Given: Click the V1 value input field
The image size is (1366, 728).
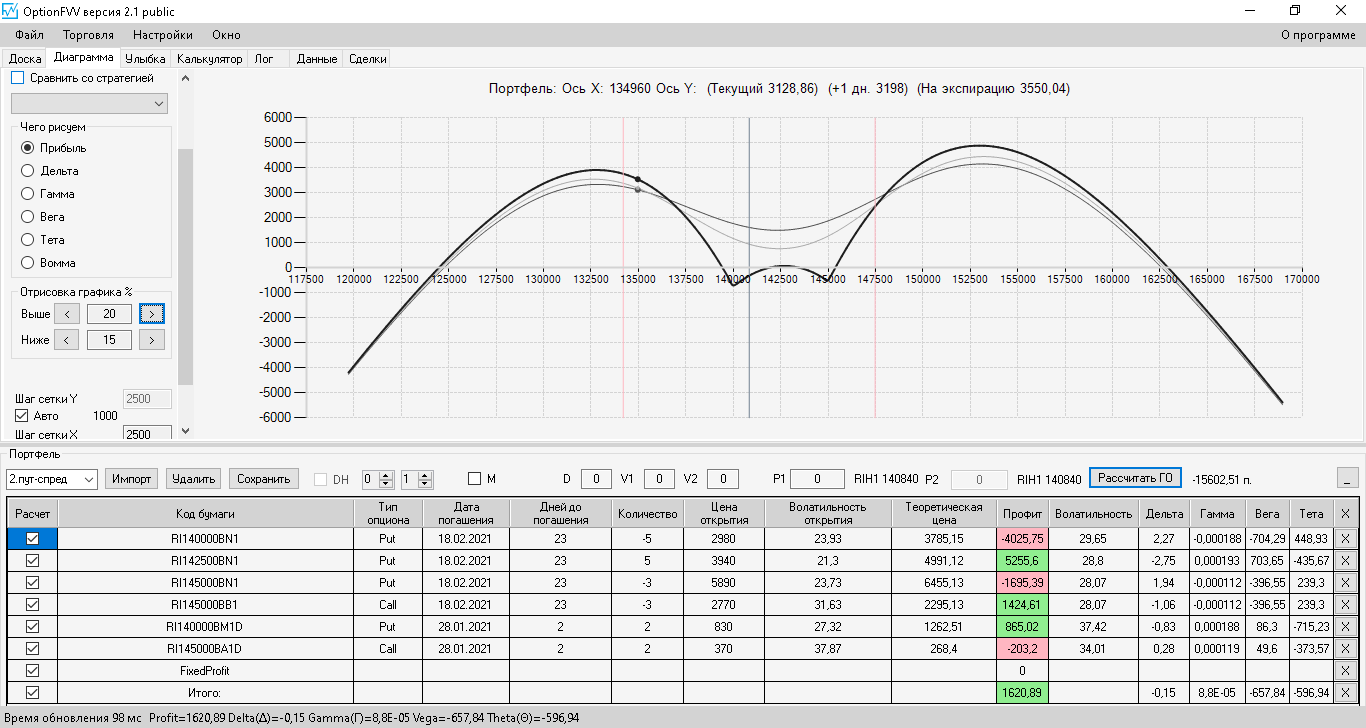Looking at the screenshot, I should (x=659, y=479).
